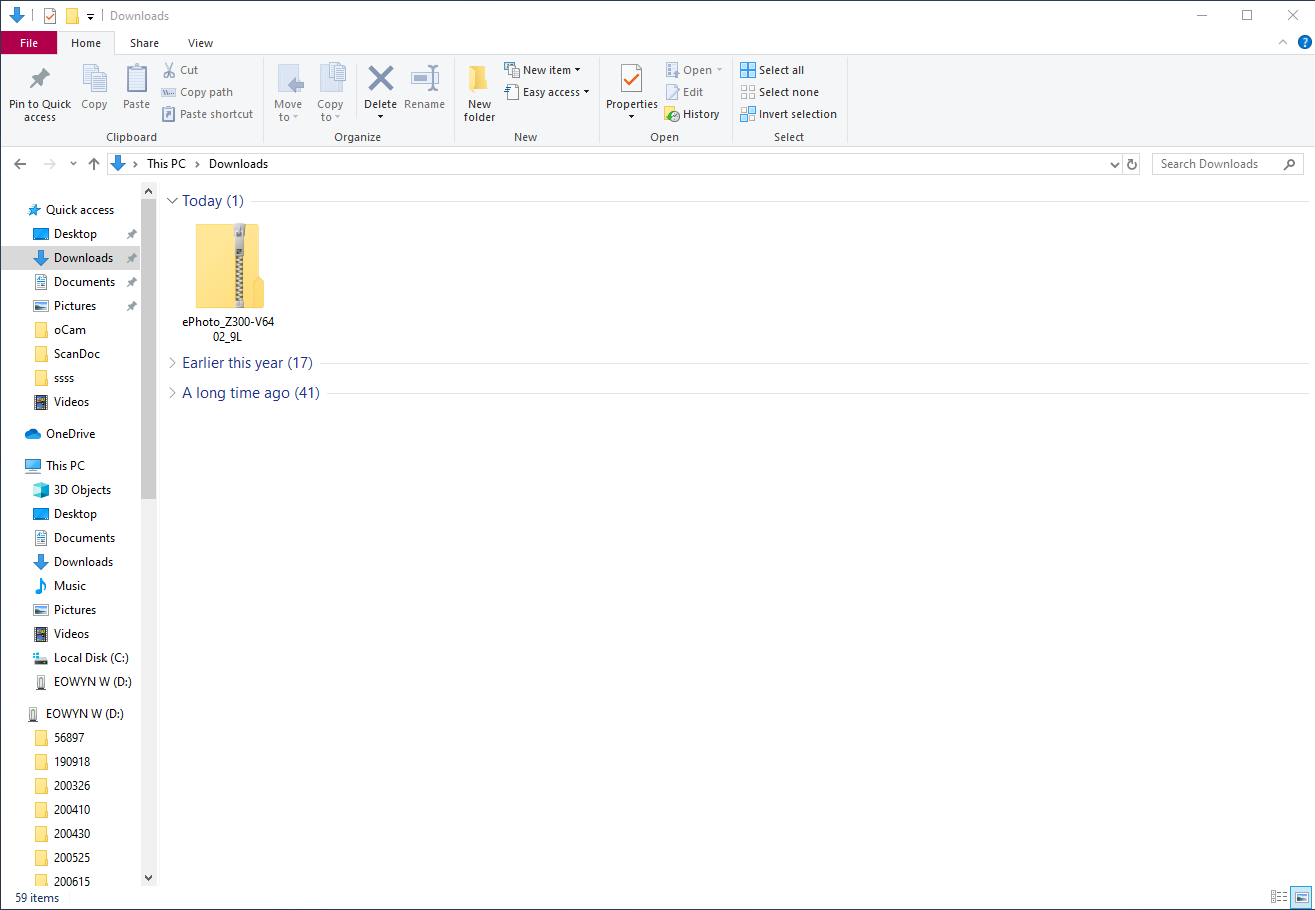
Task: Open the Properties ribbon button
Action: 631,80
